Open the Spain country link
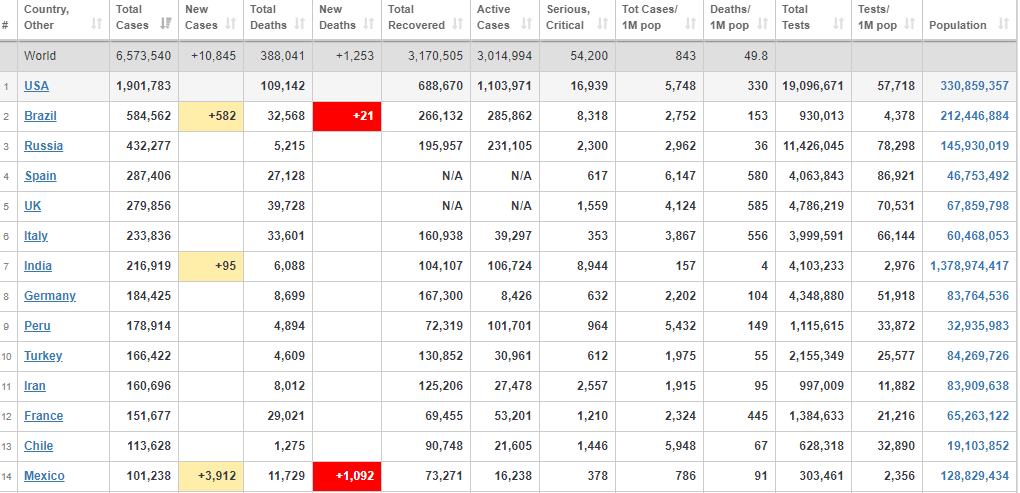The image size is (1020, 493). (x=40, y=176)
